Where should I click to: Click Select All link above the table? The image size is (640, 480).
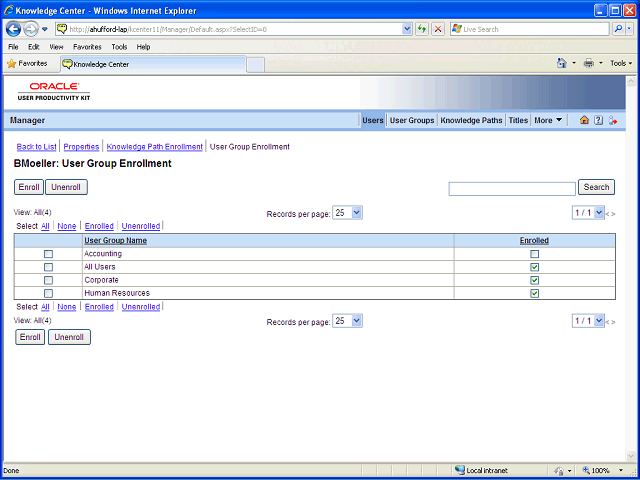(45, 226)
